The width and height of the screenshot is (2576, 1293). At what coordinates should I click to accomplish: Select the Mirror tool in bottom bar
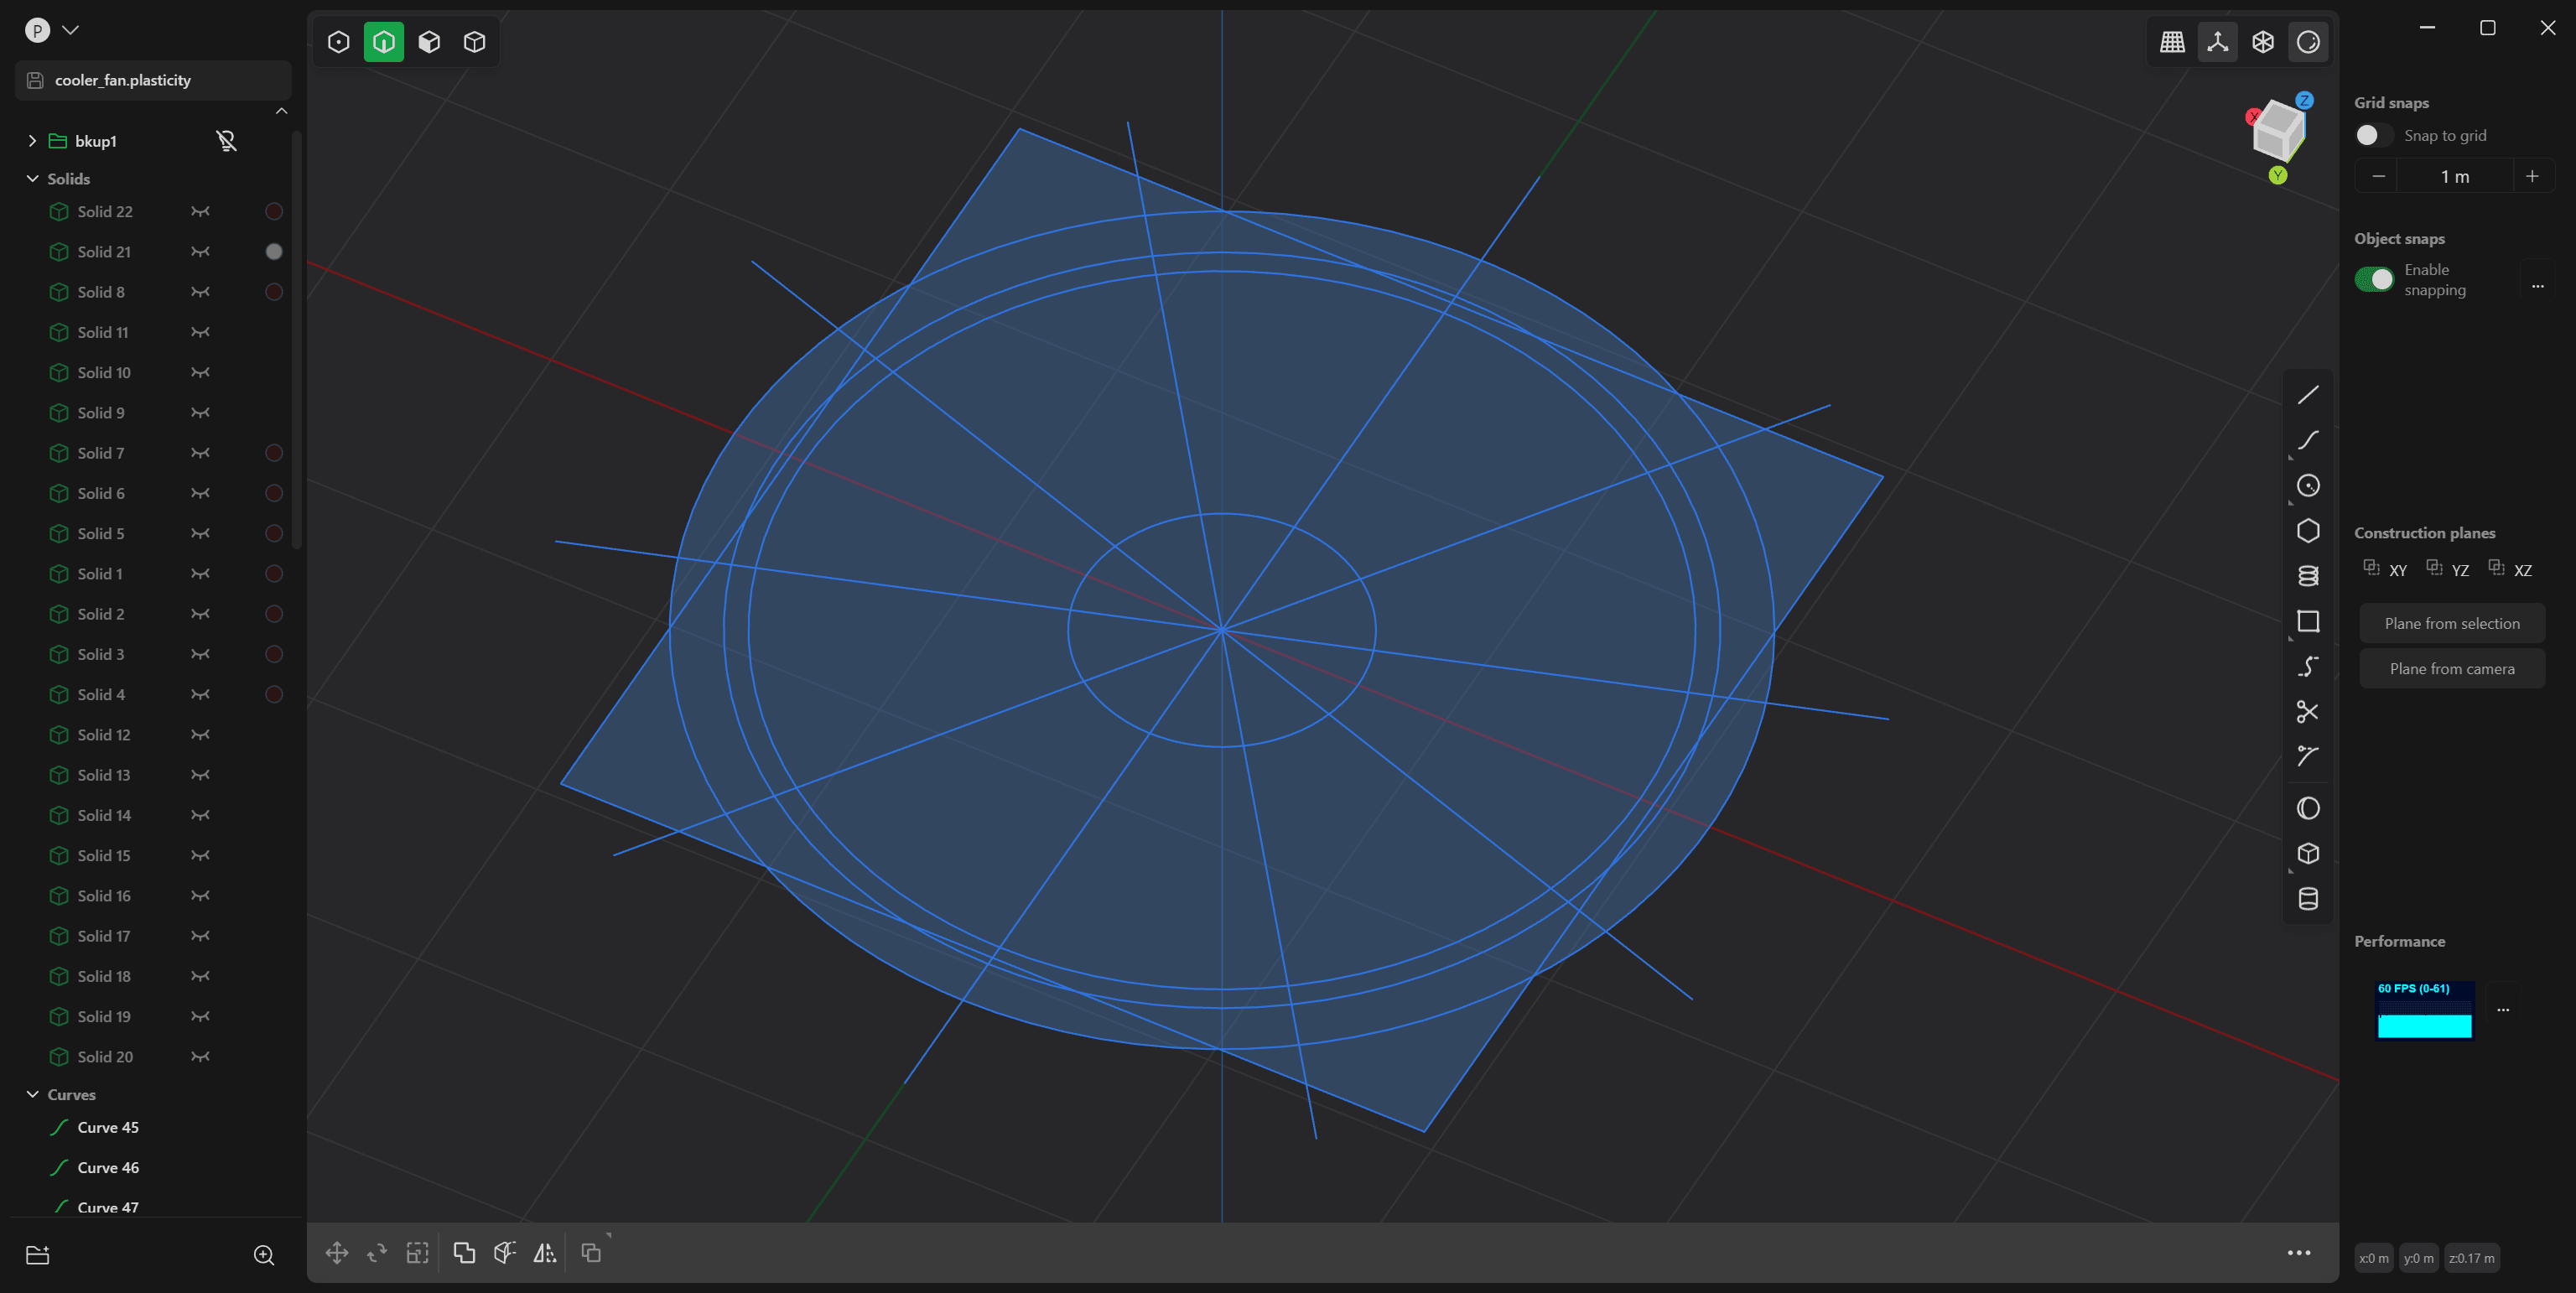[544, 1252]
